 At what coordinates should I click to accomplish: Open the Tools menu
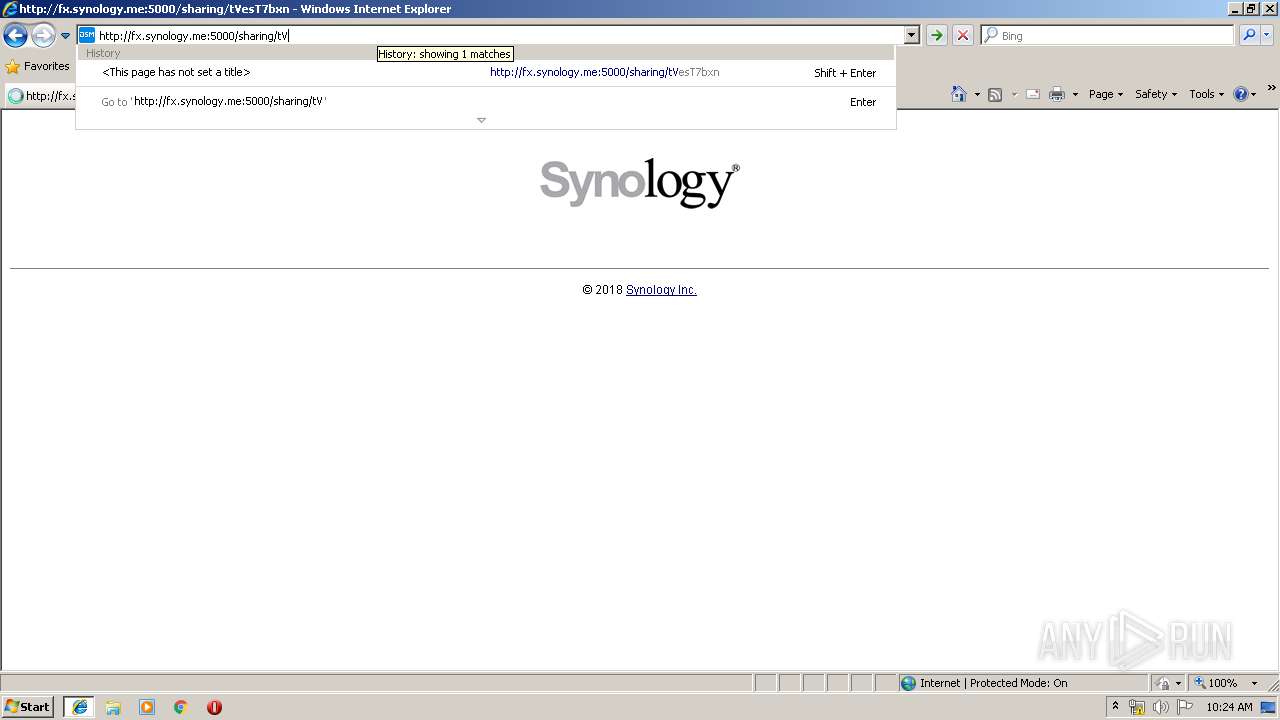(1206, 94)
